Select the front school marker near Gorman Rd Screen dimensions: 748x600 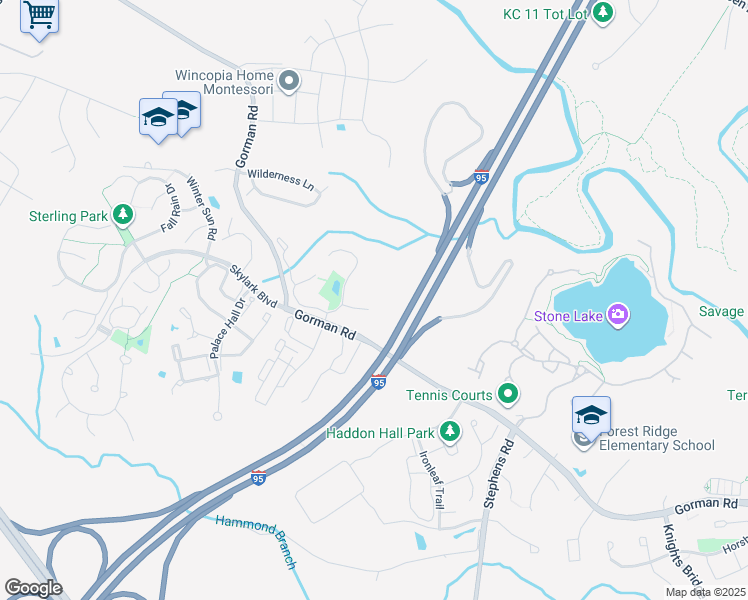(x=158, y=118)
